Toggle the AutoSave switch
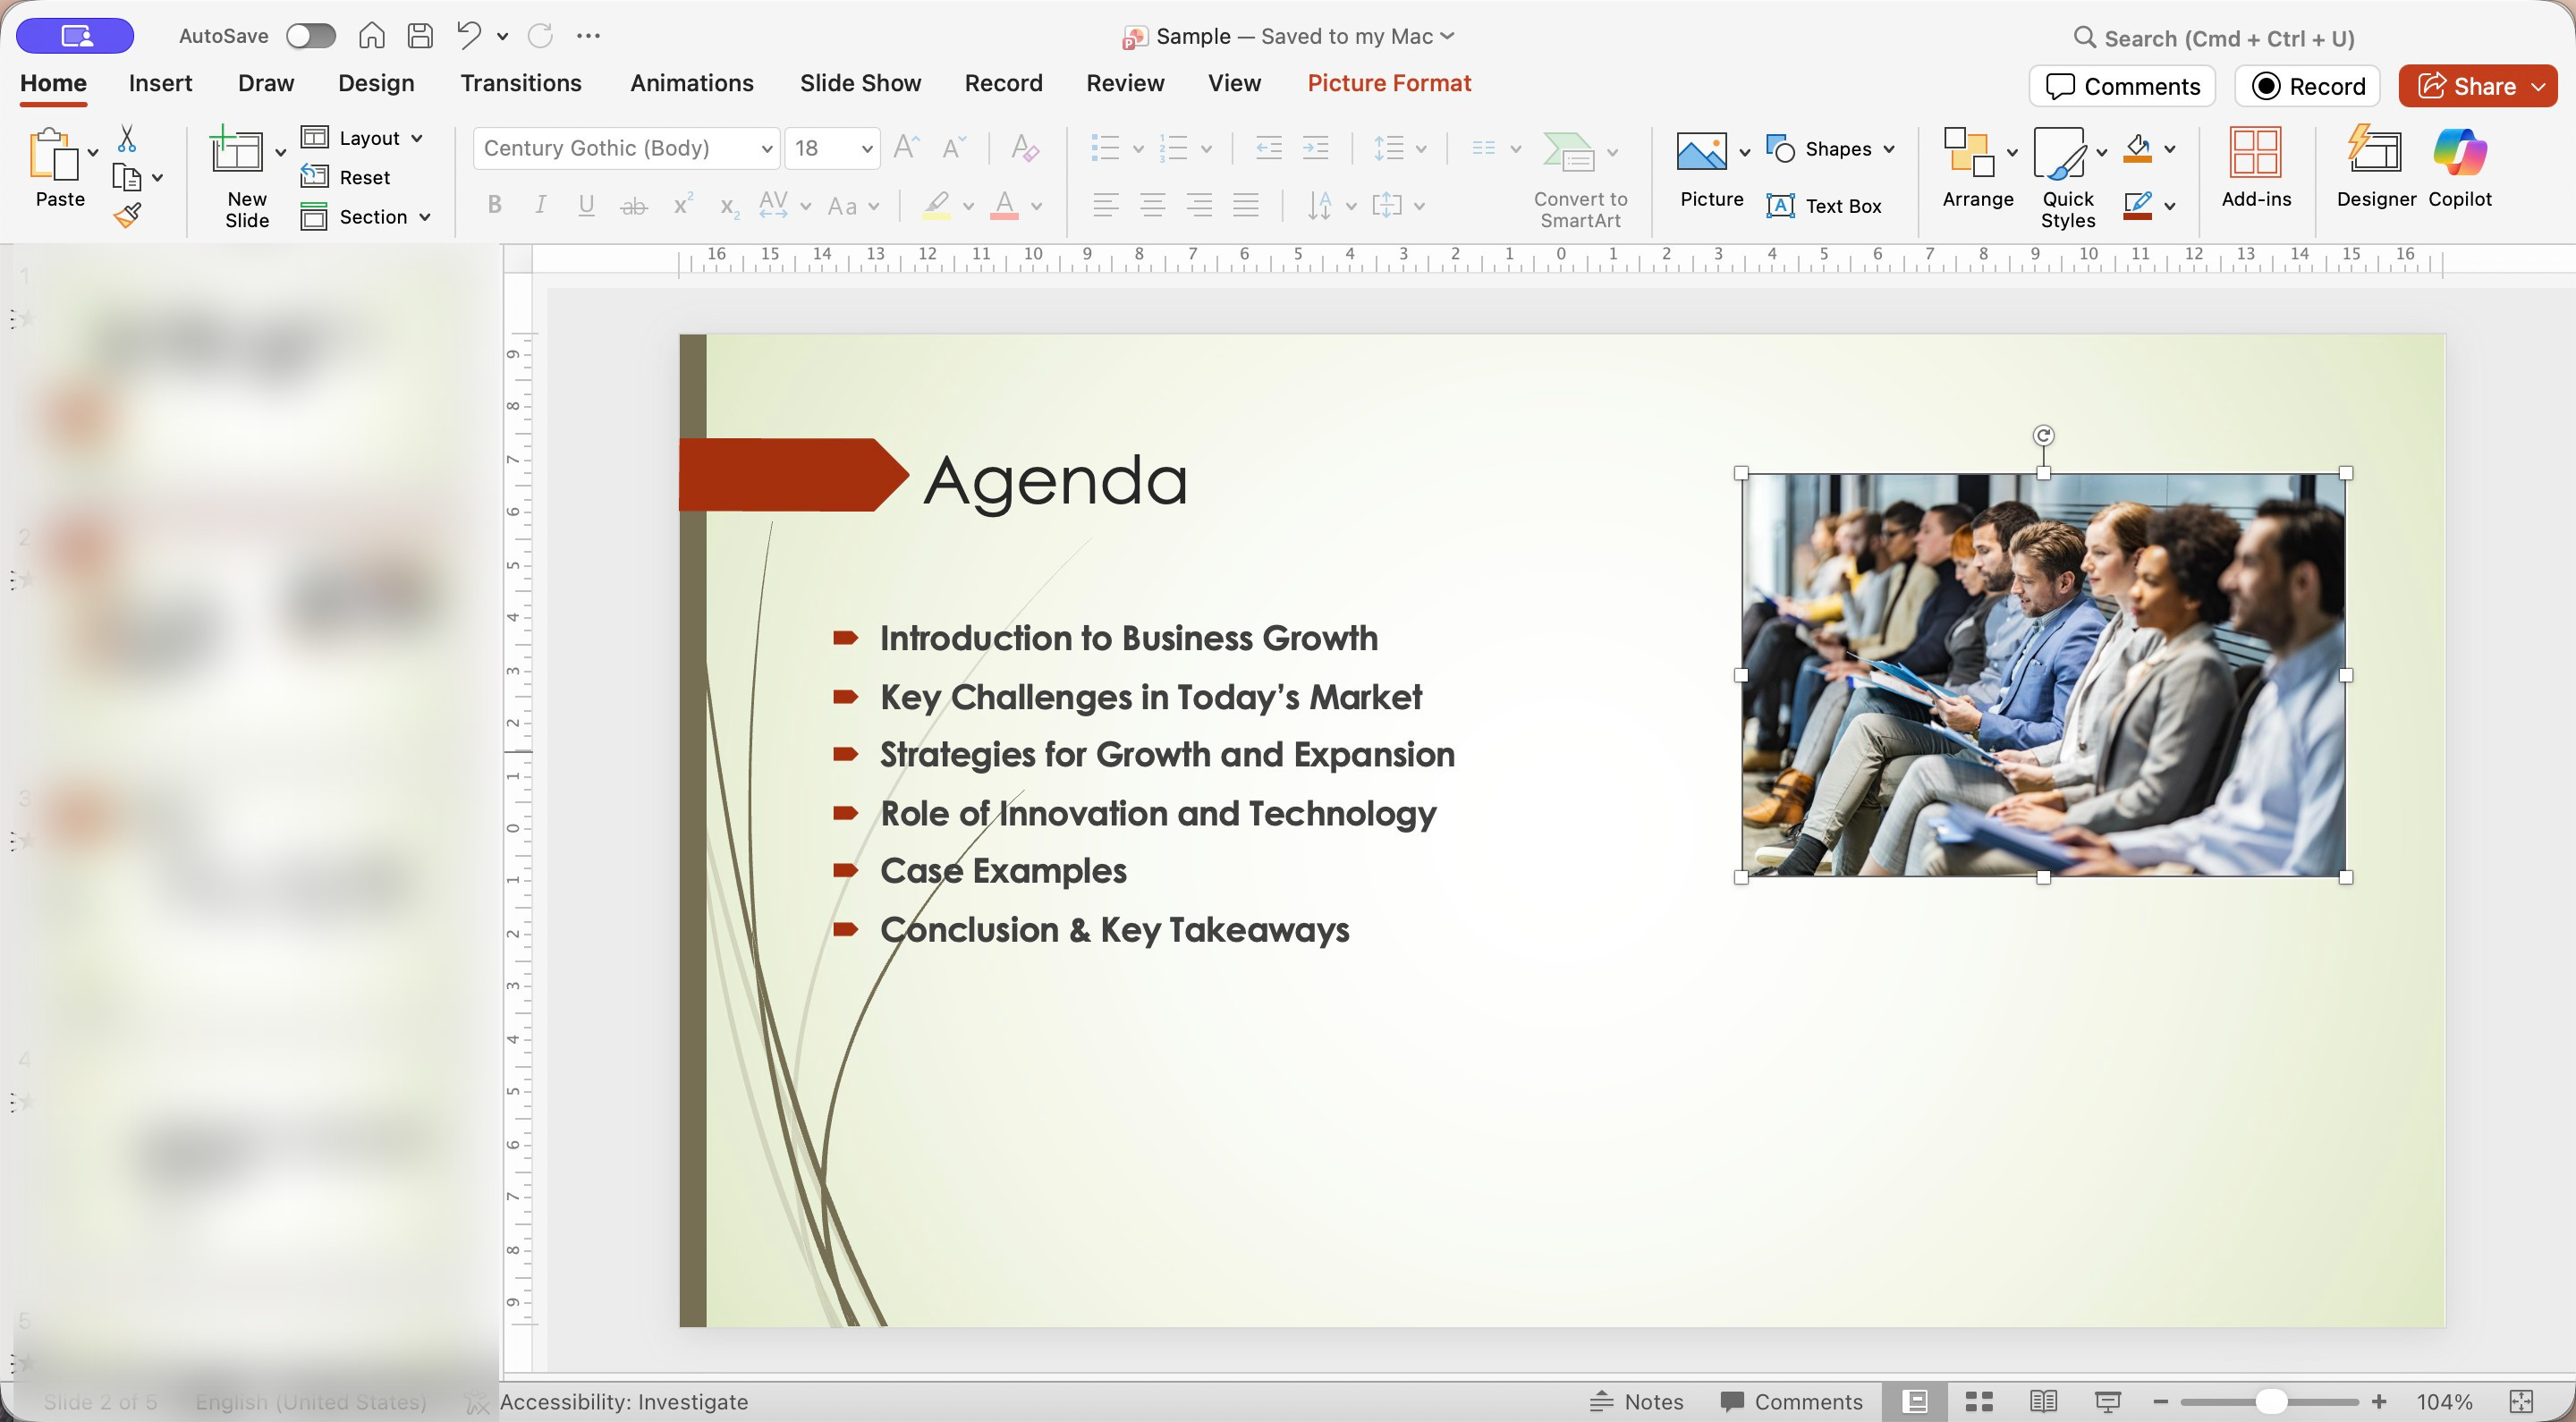The width and height of the screenshot is (2576, 1422). click(310, 36)
